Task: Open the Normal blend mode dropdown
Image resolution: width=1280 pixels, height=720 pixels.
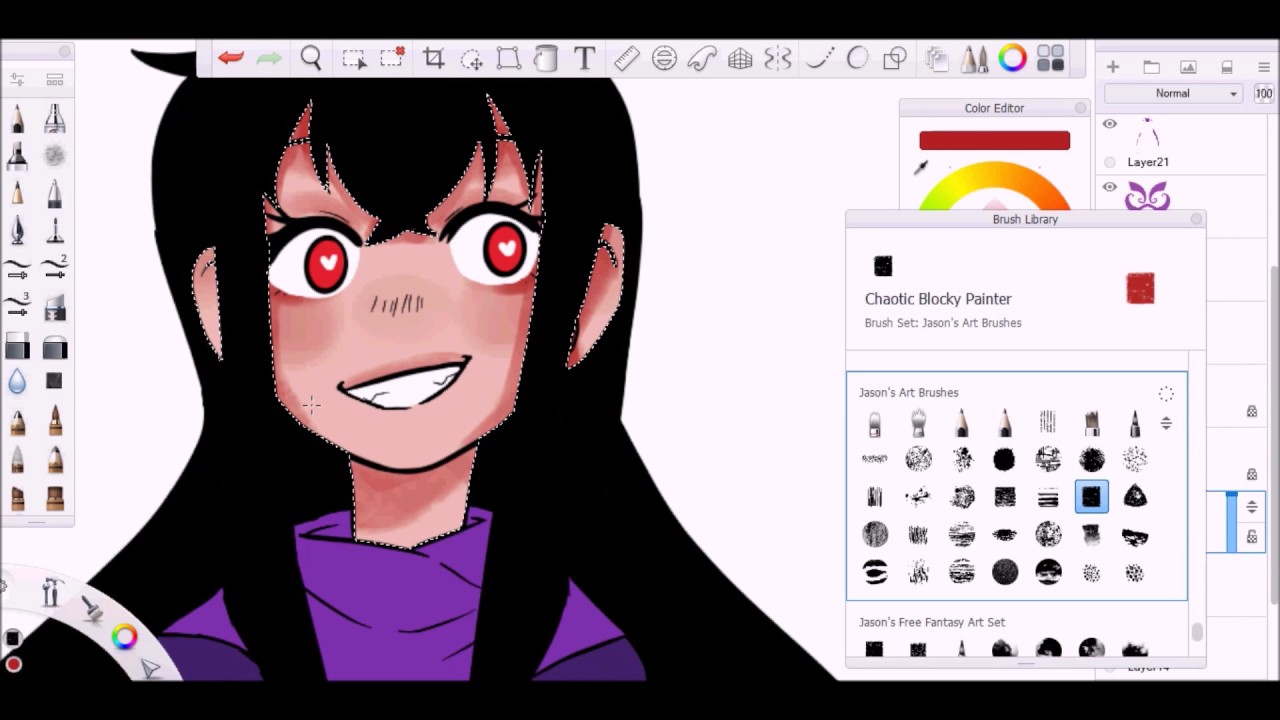Action: pos(1173,93)
